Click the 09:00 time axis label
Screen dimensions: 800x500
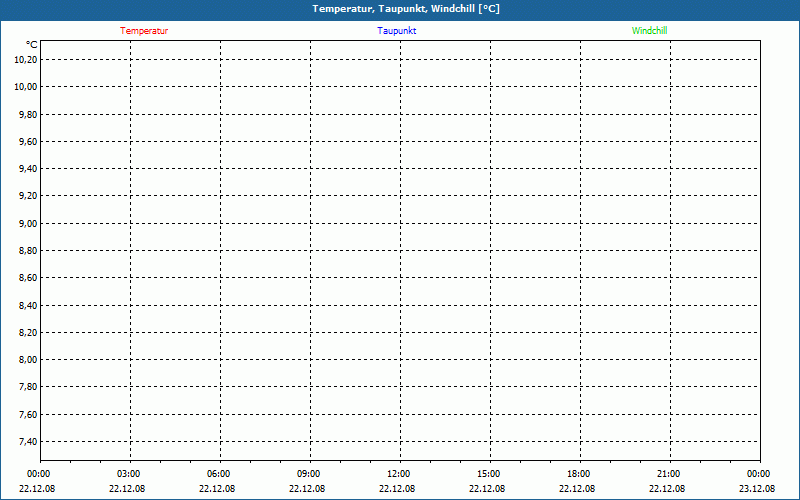click(309, 474)
